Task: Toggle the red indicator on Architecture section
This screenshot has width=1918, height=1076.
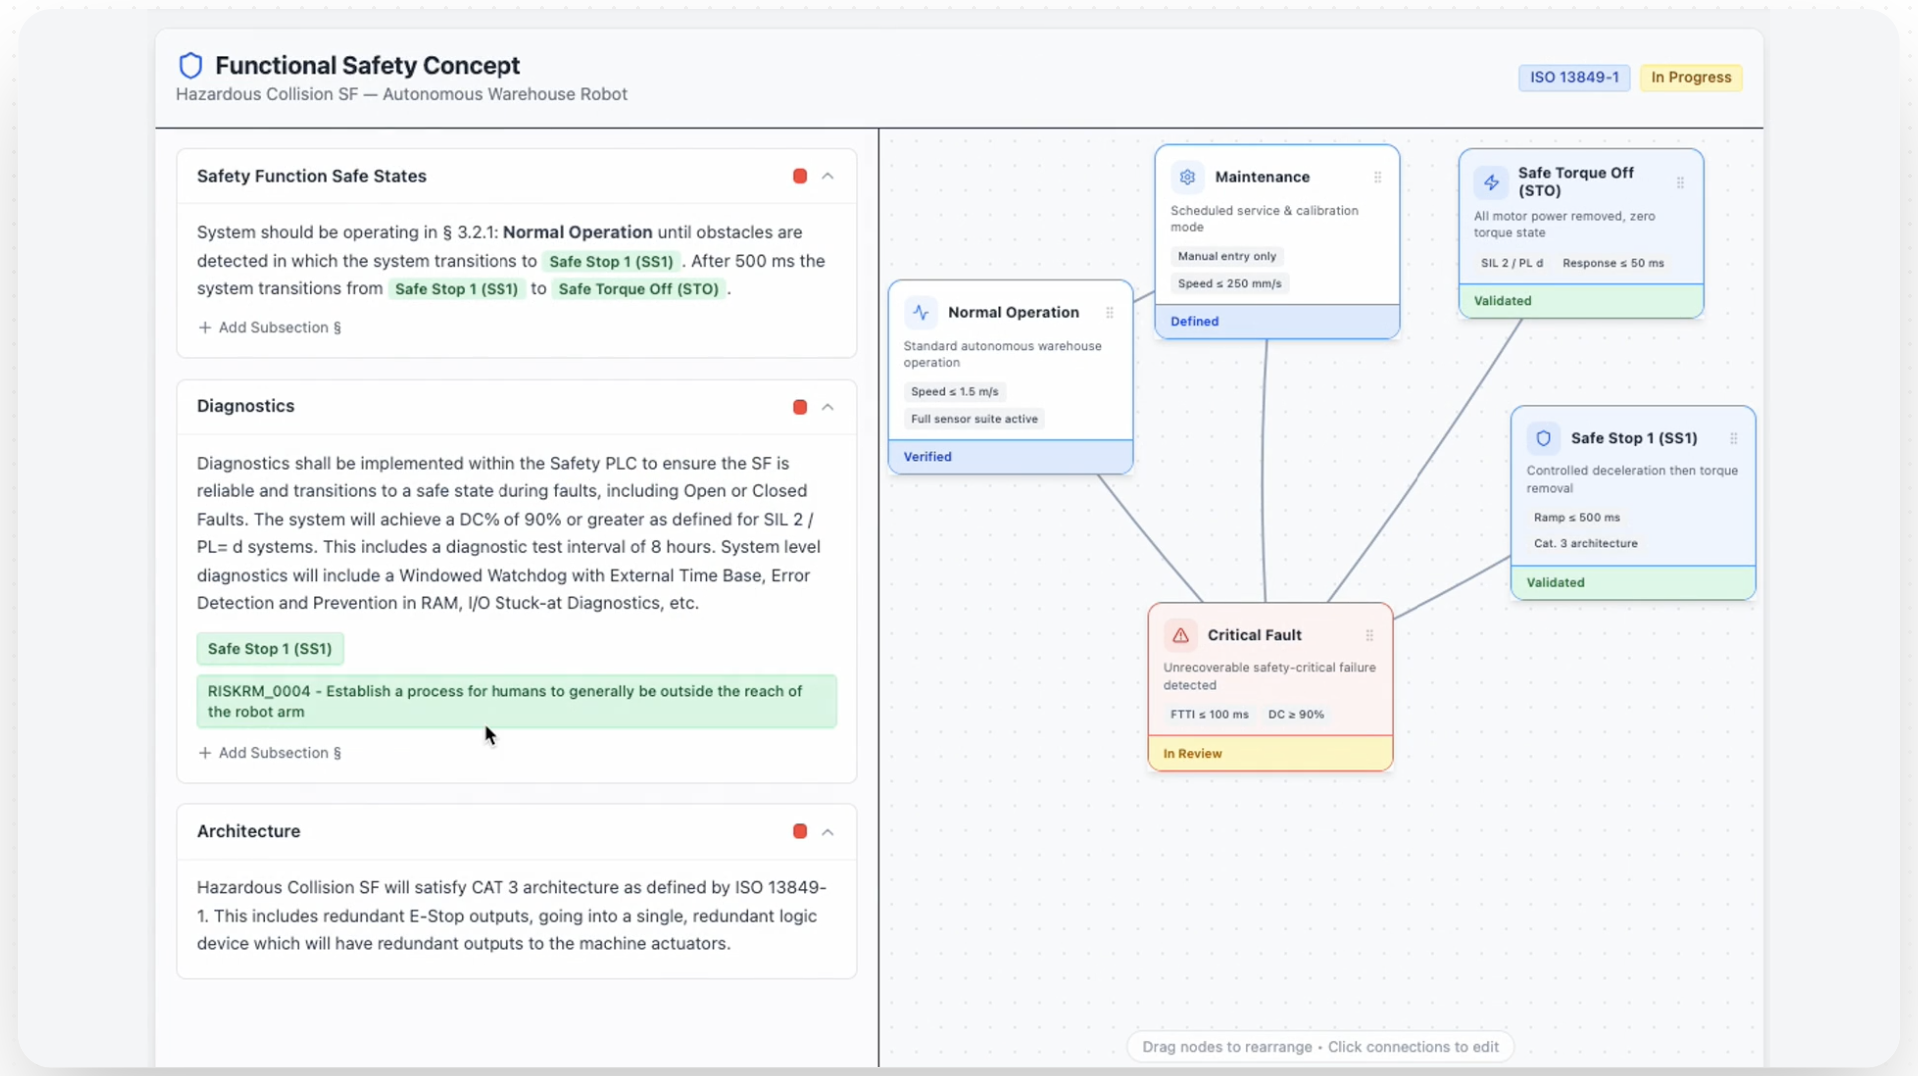Action: pos(800,831)
